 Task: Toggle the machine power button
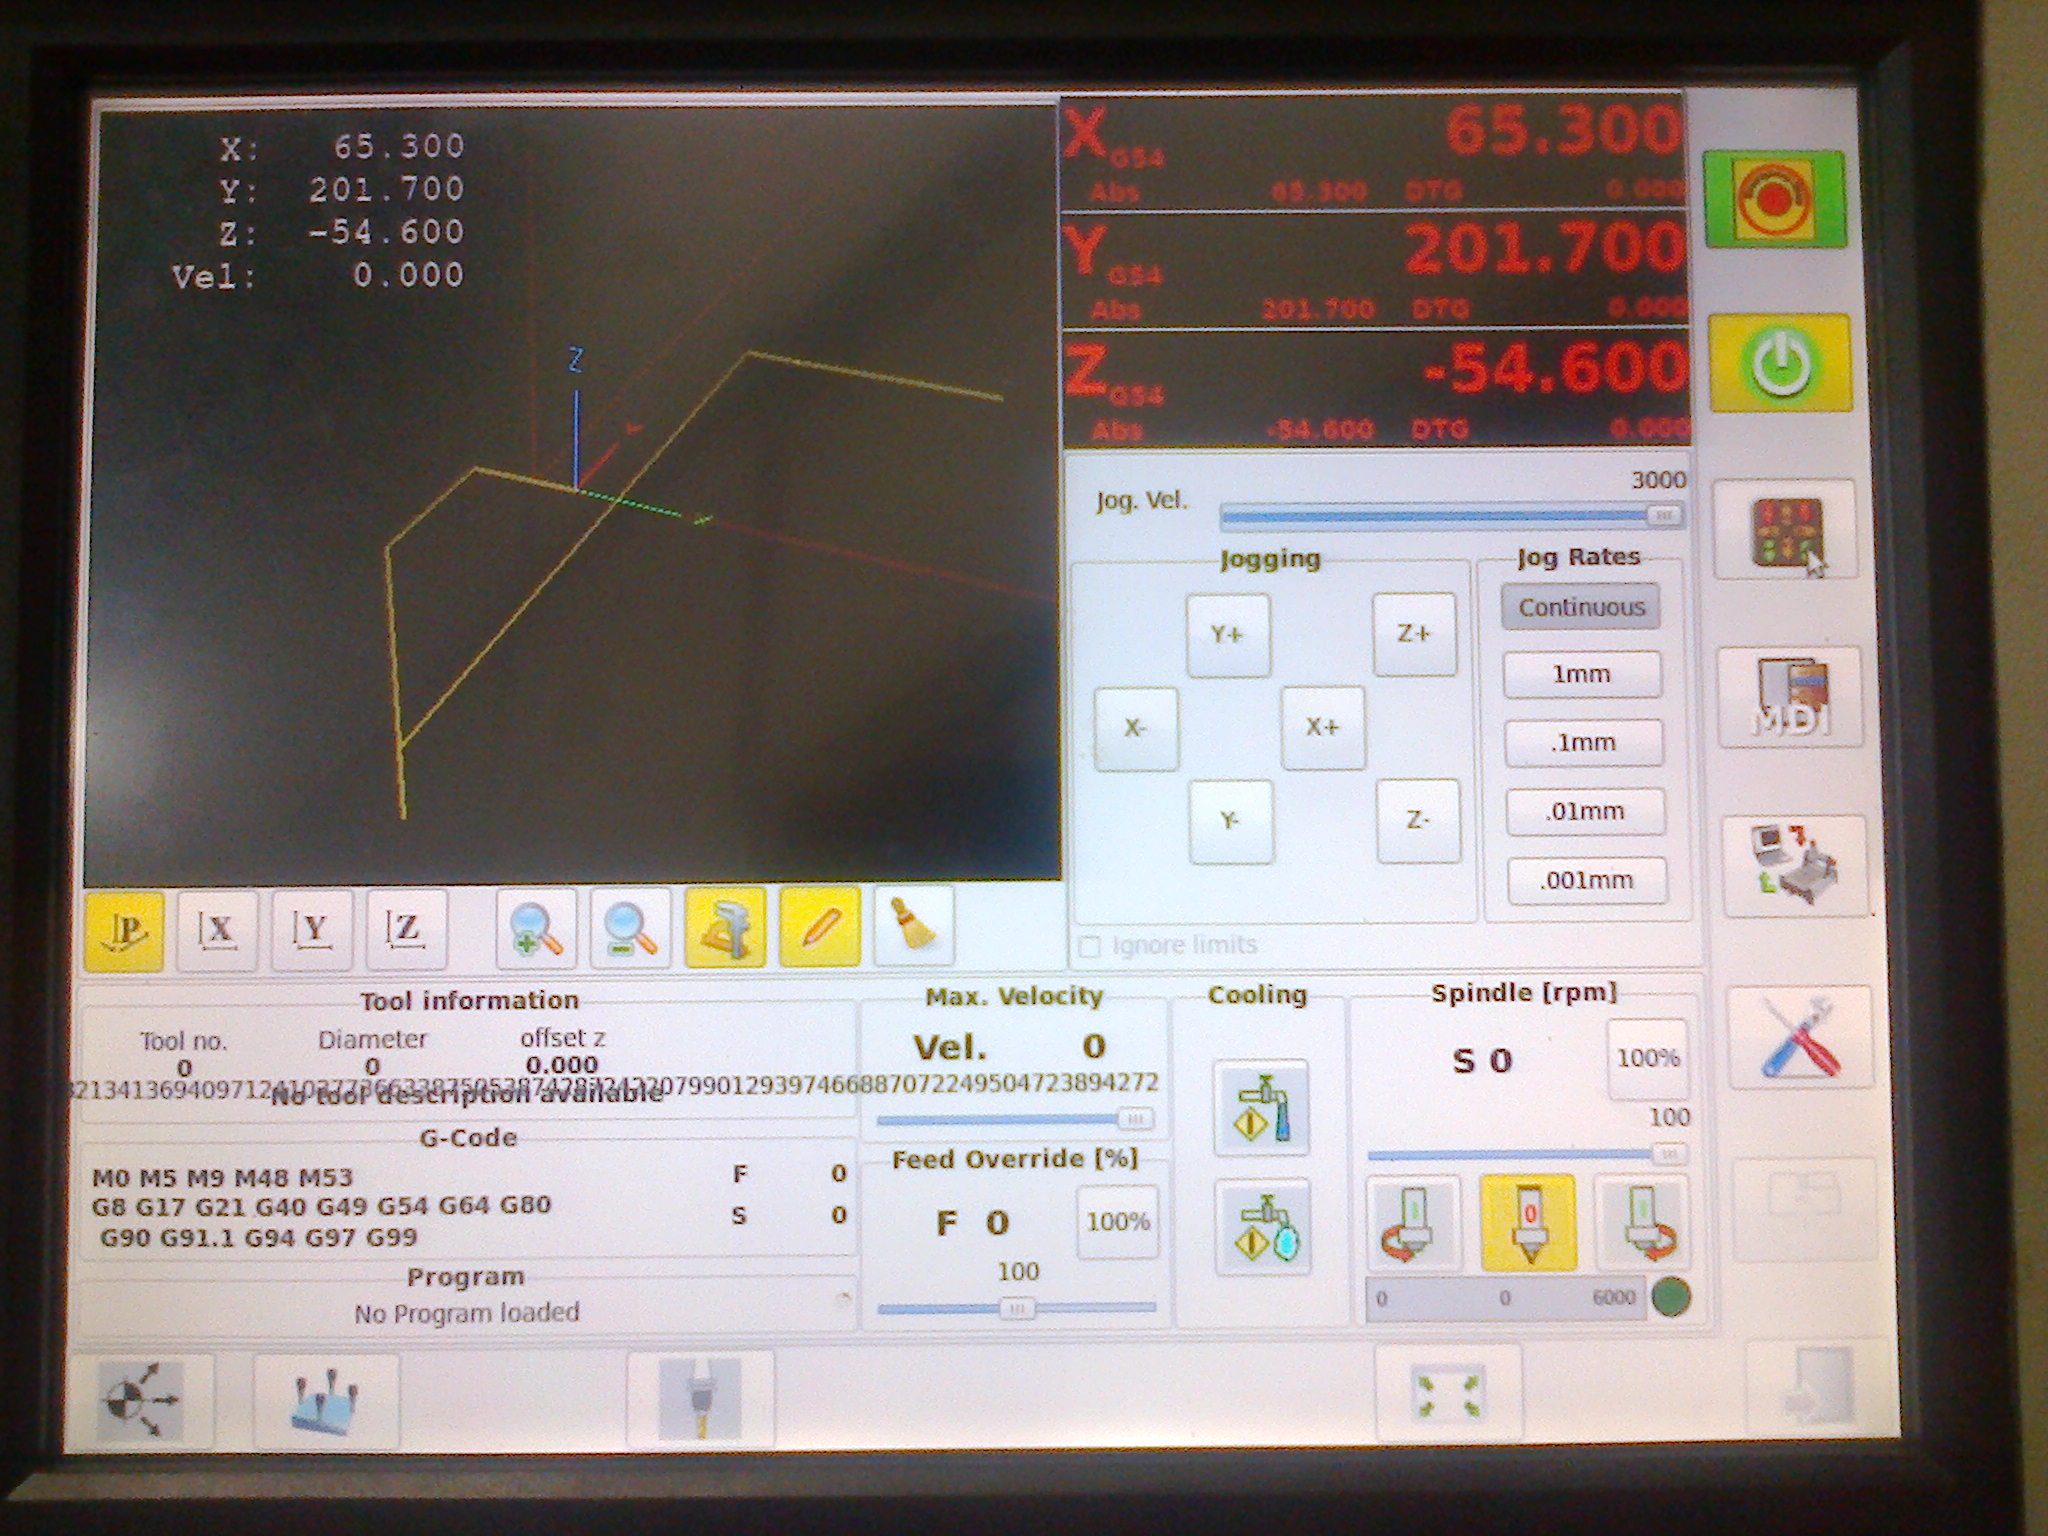1779,364
